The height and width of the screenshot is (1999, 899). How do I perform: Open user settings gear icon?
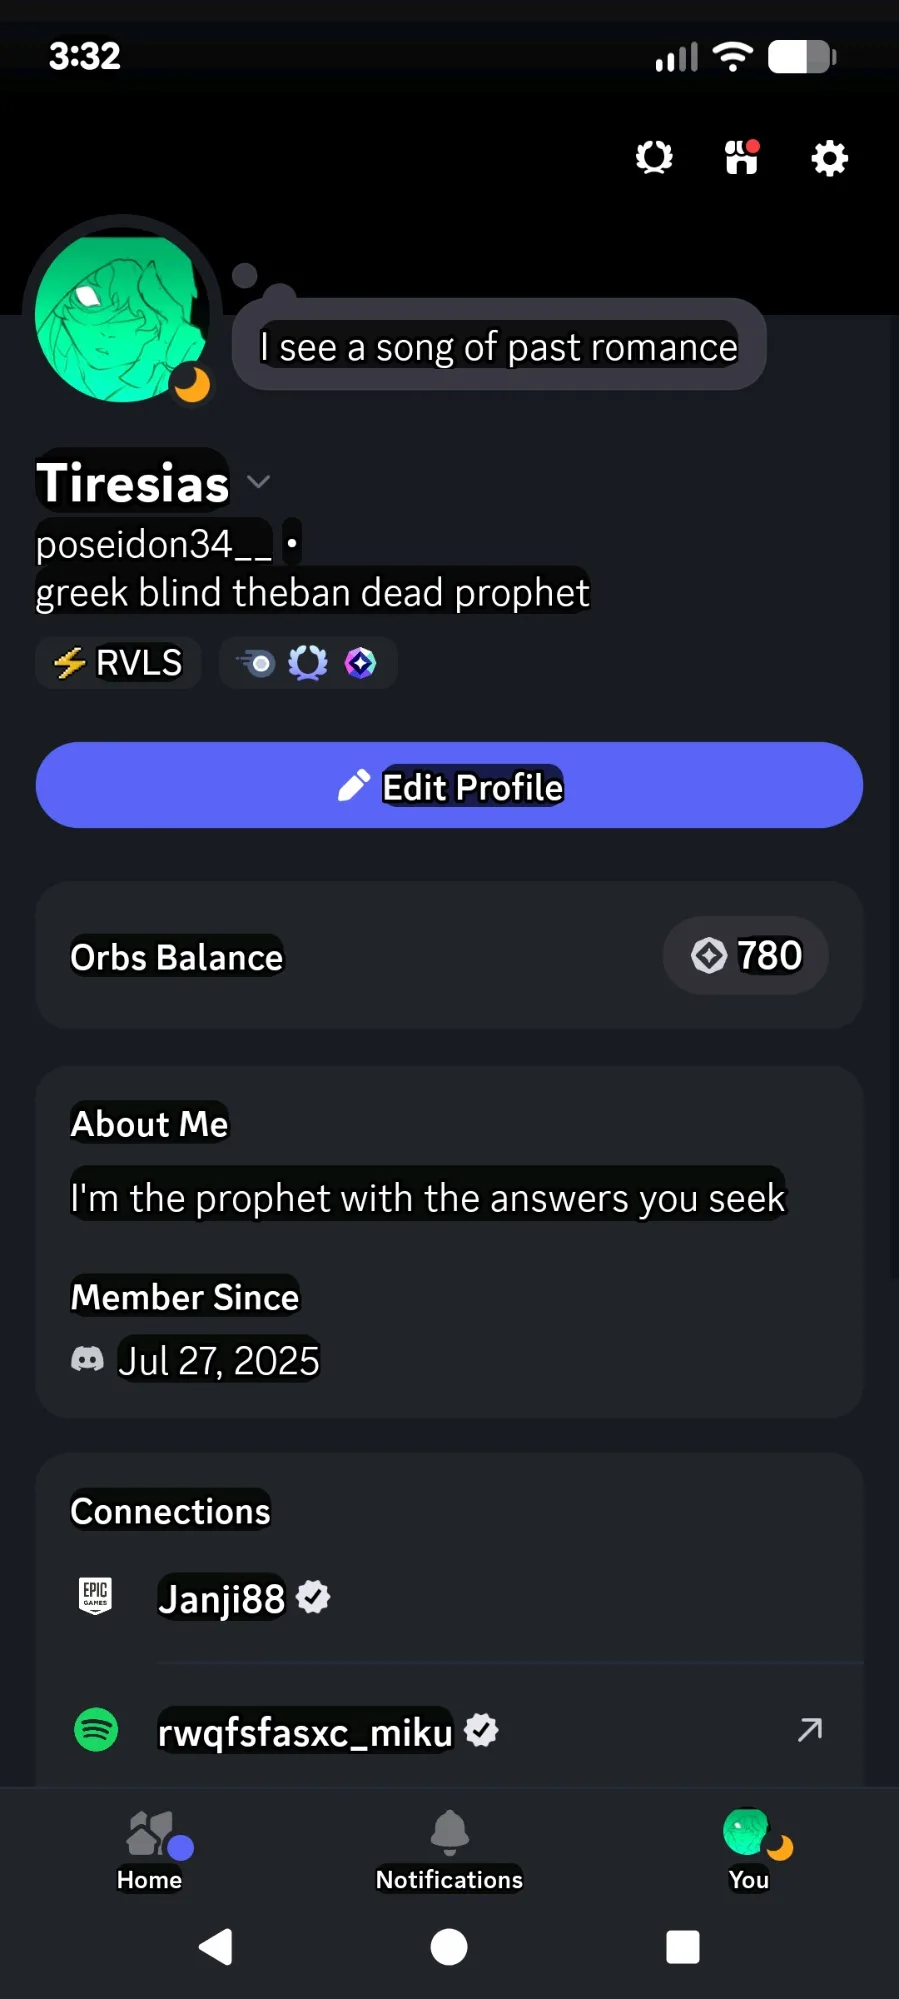point(829,158)
